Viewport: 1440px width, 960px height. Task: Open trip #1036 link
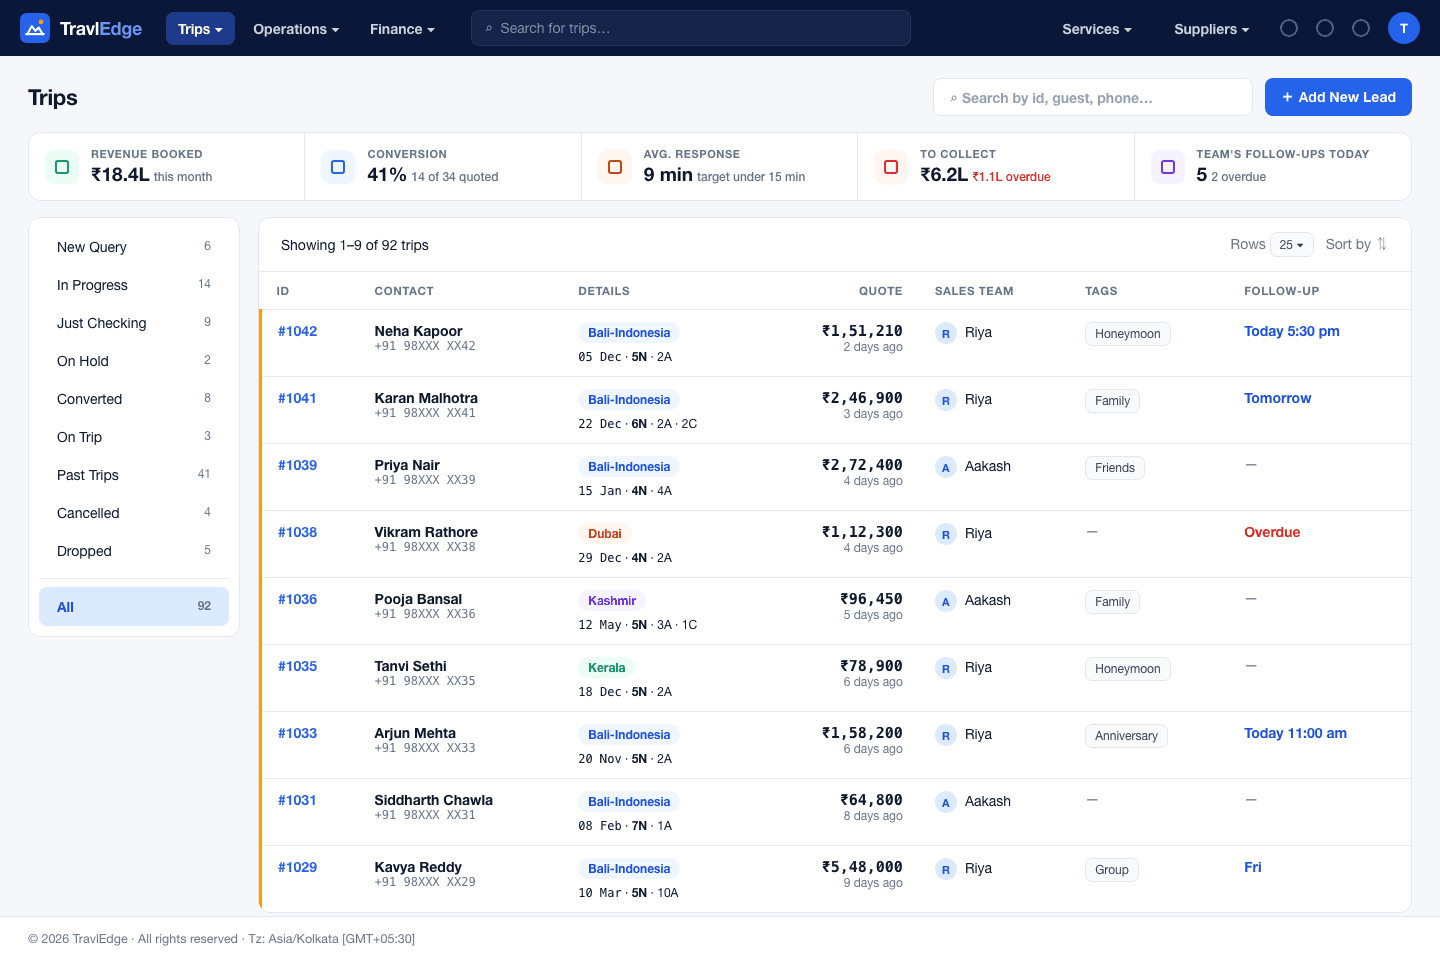point(297,599)
